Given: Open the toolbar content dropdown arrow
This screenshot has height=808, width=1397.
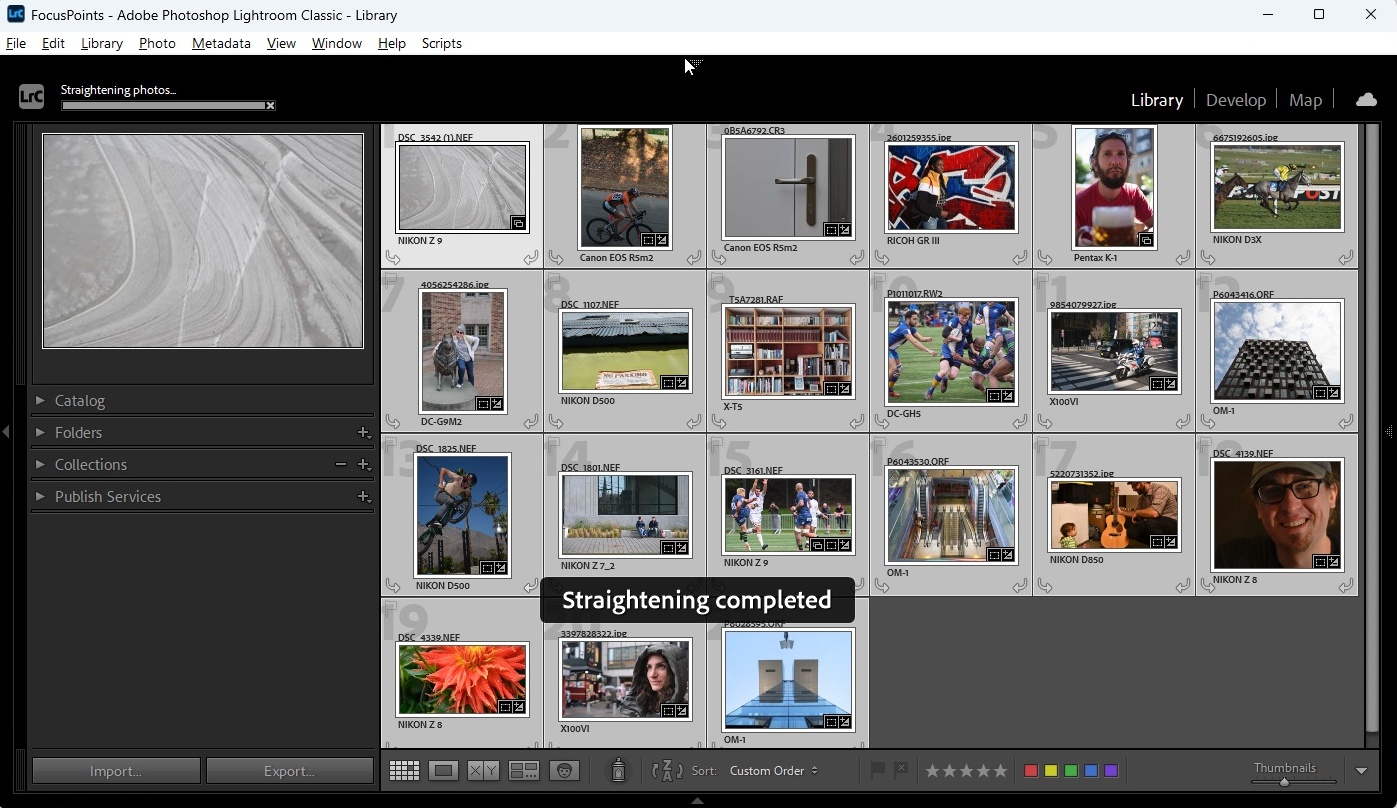Looking at the screenshot, I should 1361,771.
